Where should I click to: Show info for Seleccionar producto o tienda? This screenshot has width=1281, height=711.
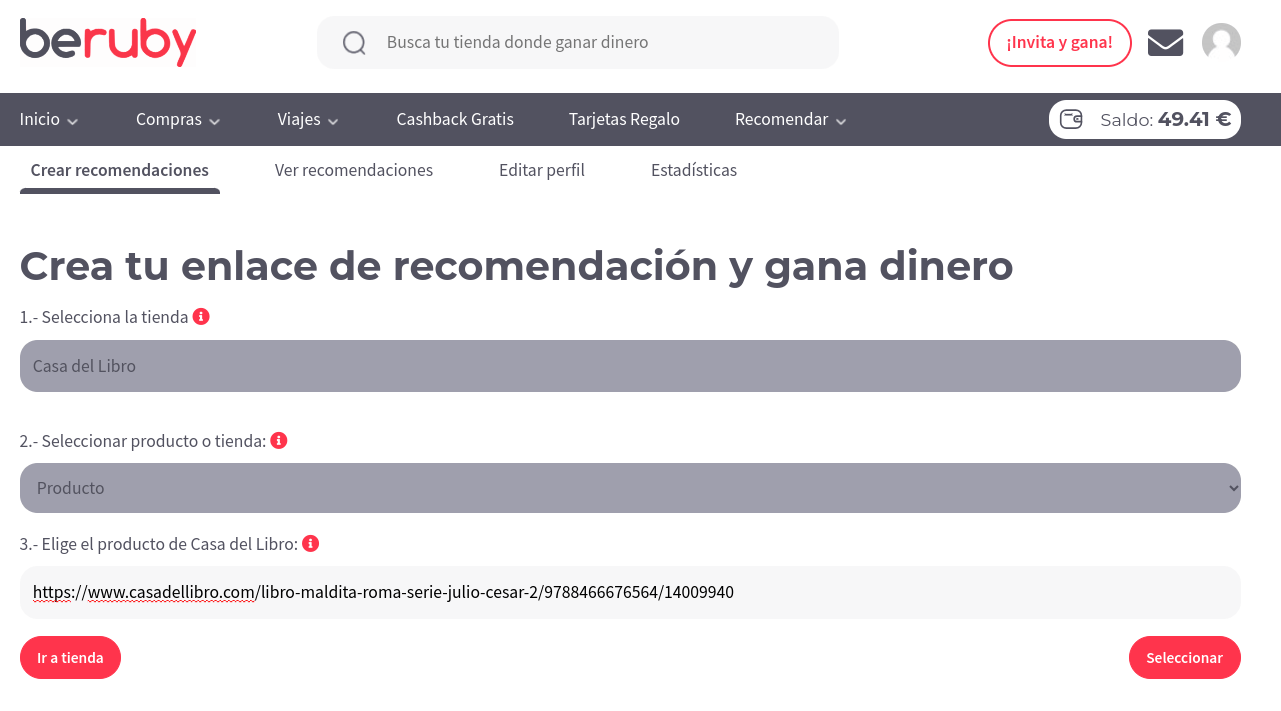279,441
